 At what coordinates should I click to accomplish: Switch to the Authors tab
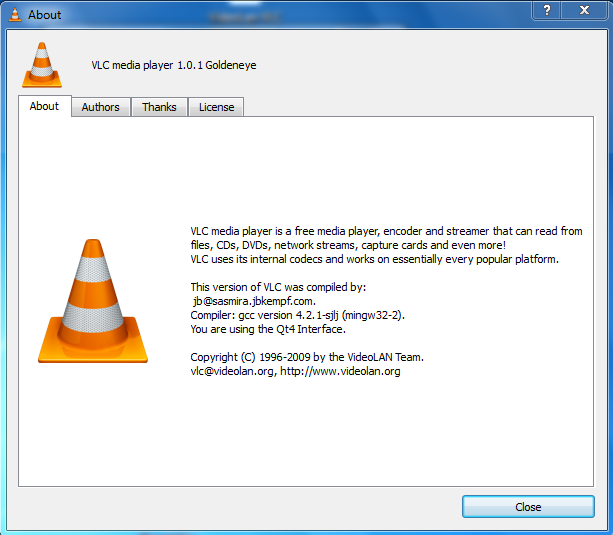(100, 107)
